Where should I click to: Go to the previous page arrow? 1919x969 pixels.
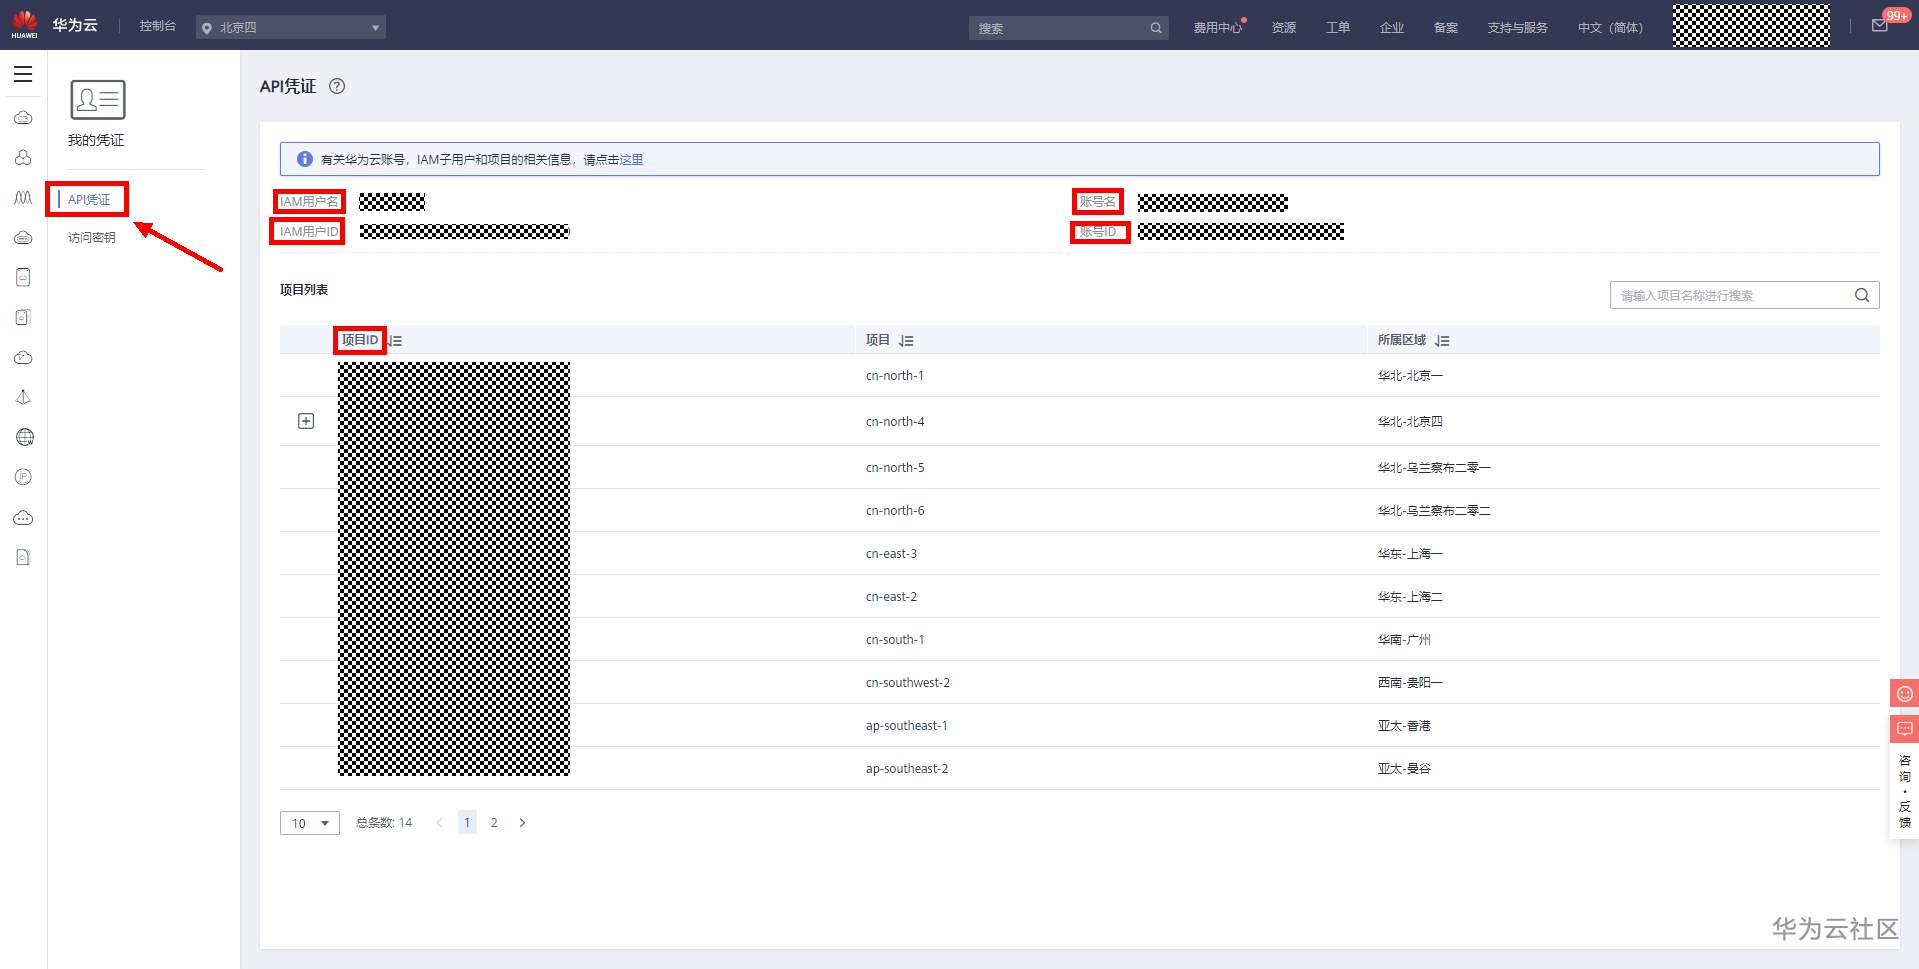[x=439, y=823]
